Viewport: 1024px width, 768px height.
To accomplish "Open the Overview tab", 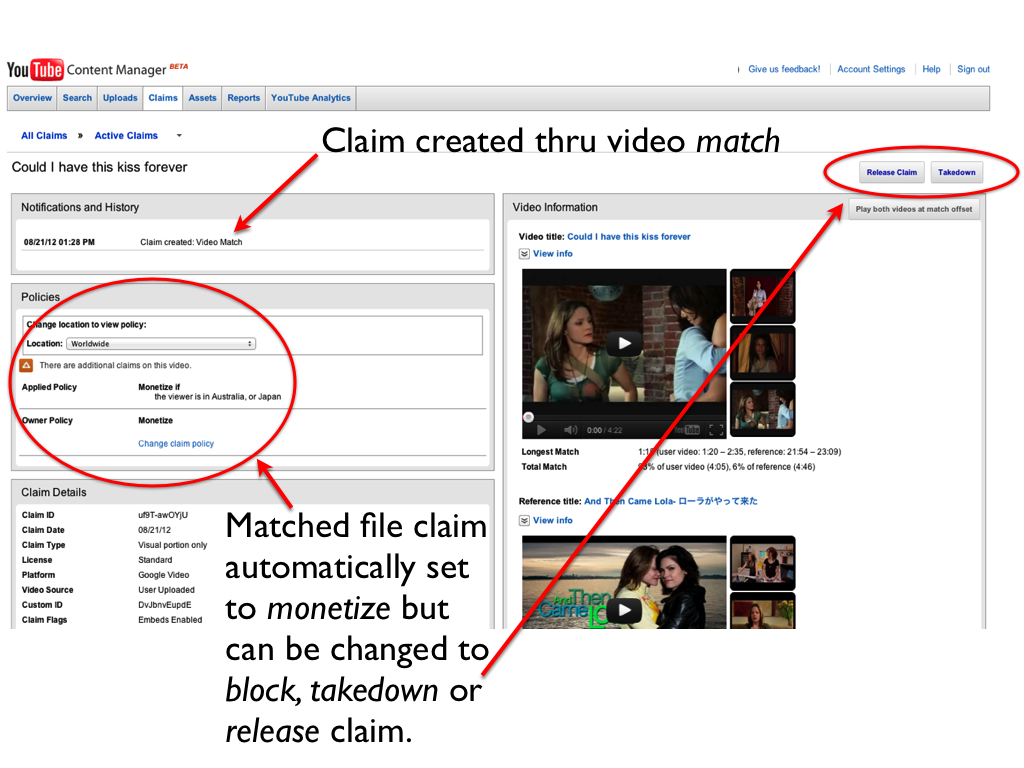I will pos(32,98).
